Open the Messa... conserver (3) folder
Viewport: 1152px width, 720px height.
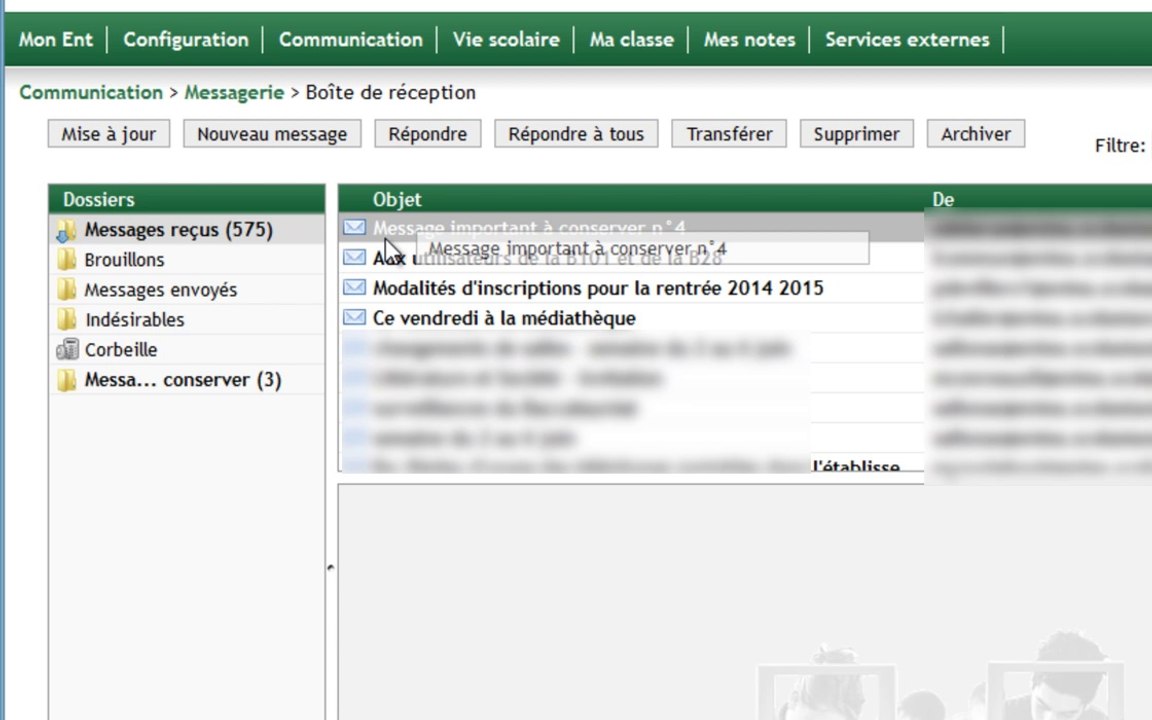(x=187, y=380)
